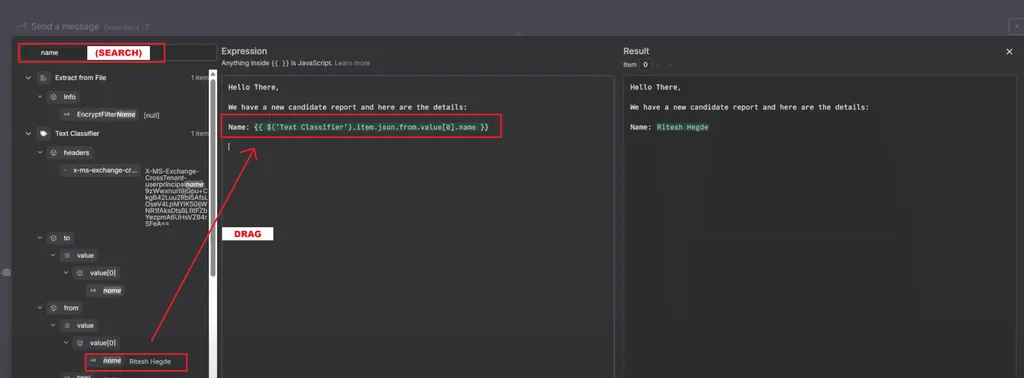Collapse the 'from' object chevron
Screen dimensions: 1024x378
(40, 307)
